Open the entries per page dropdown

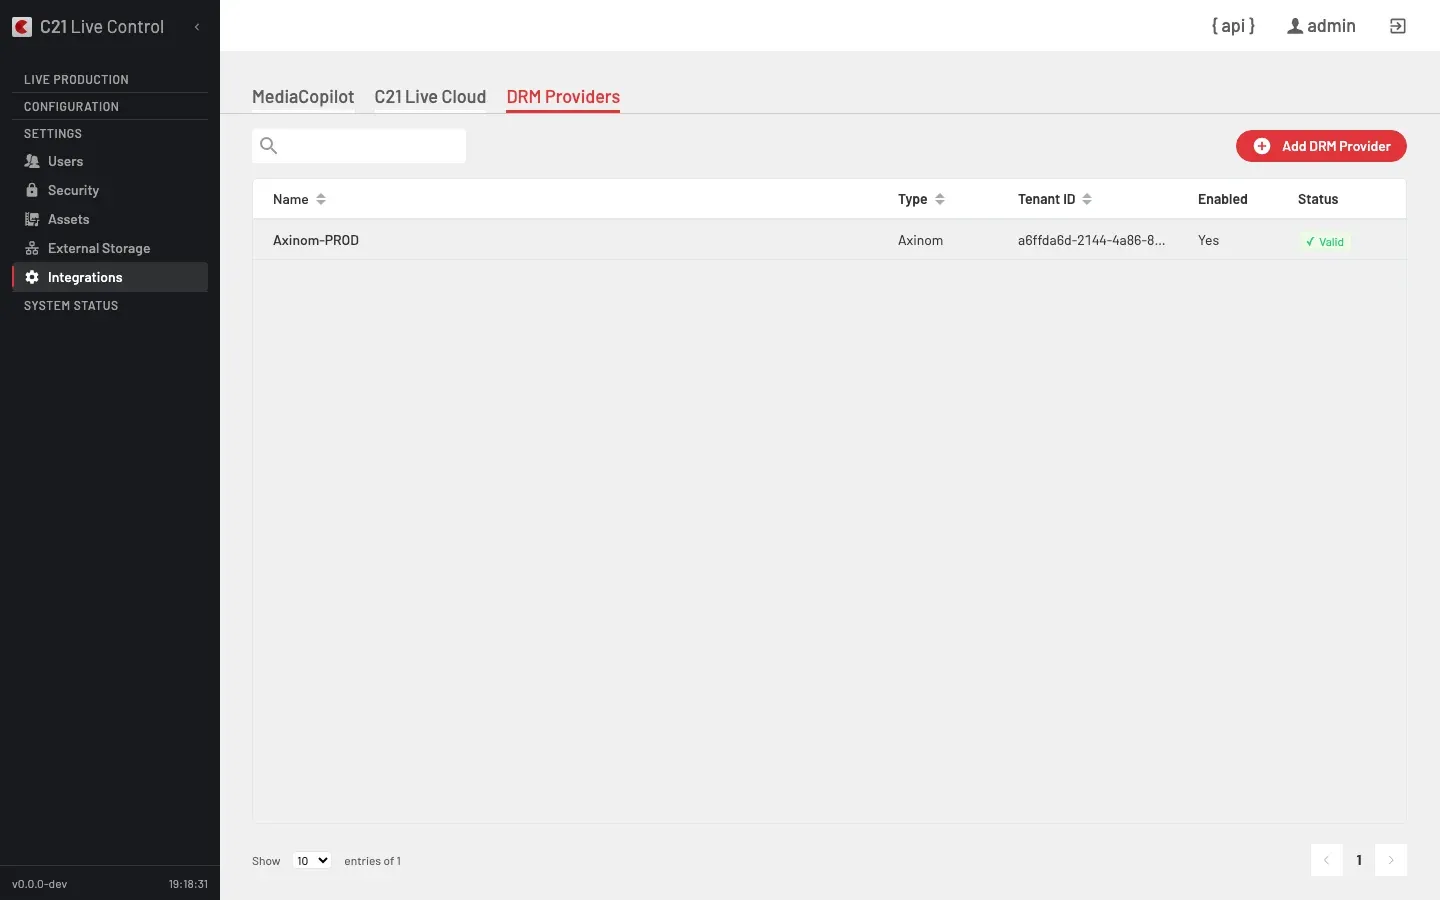pyautogui.click(x=312, y=860)
